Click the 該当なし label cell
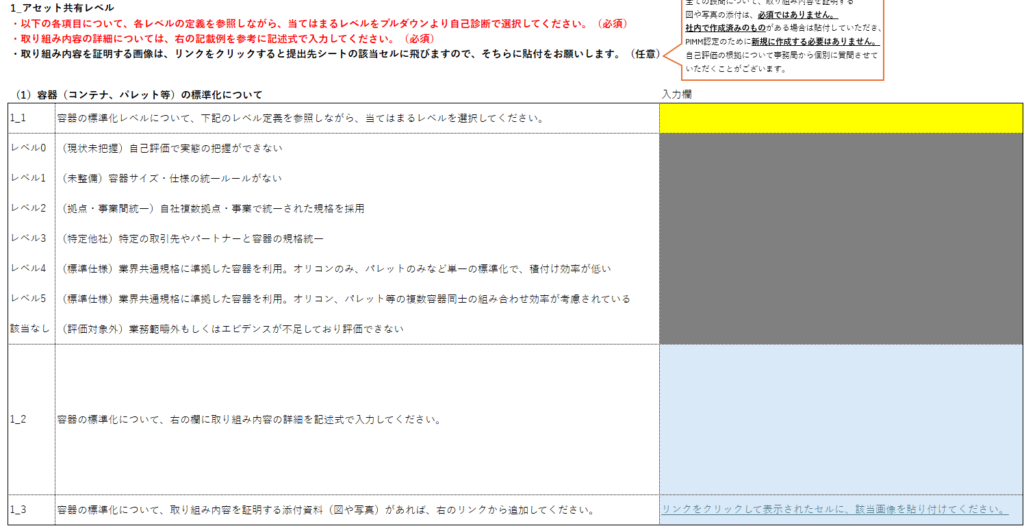Screen dimensions: 1024x526 point(30,328)
